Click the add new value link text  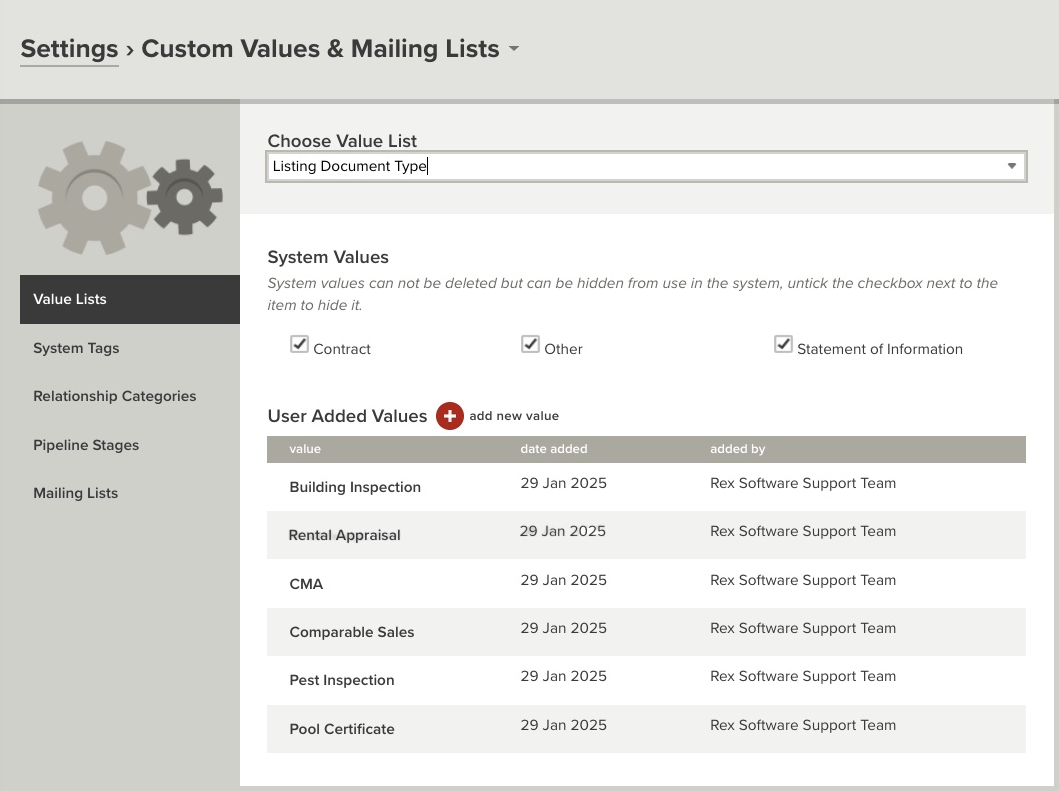514,416
